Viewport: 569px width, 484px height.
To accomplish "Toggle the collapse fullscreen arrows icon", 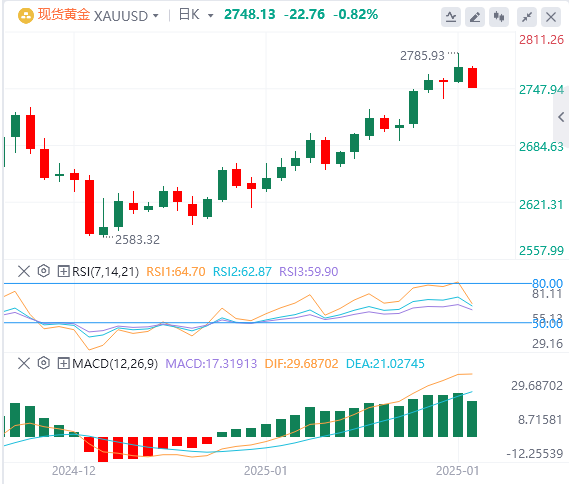I will 527,17.
